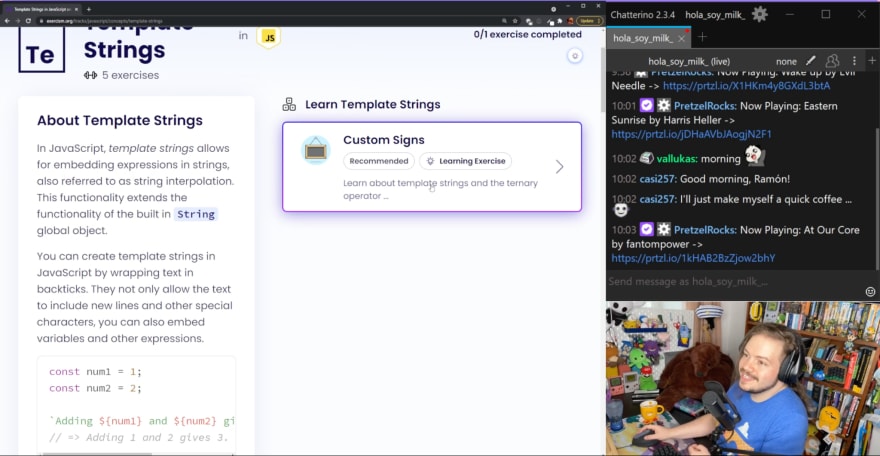The height and width of the screenshot is (456, 880).
Task: Close the hola_soy_milk_ Chatterino tab
Action: pyautogui.click(x=681, y=39)
